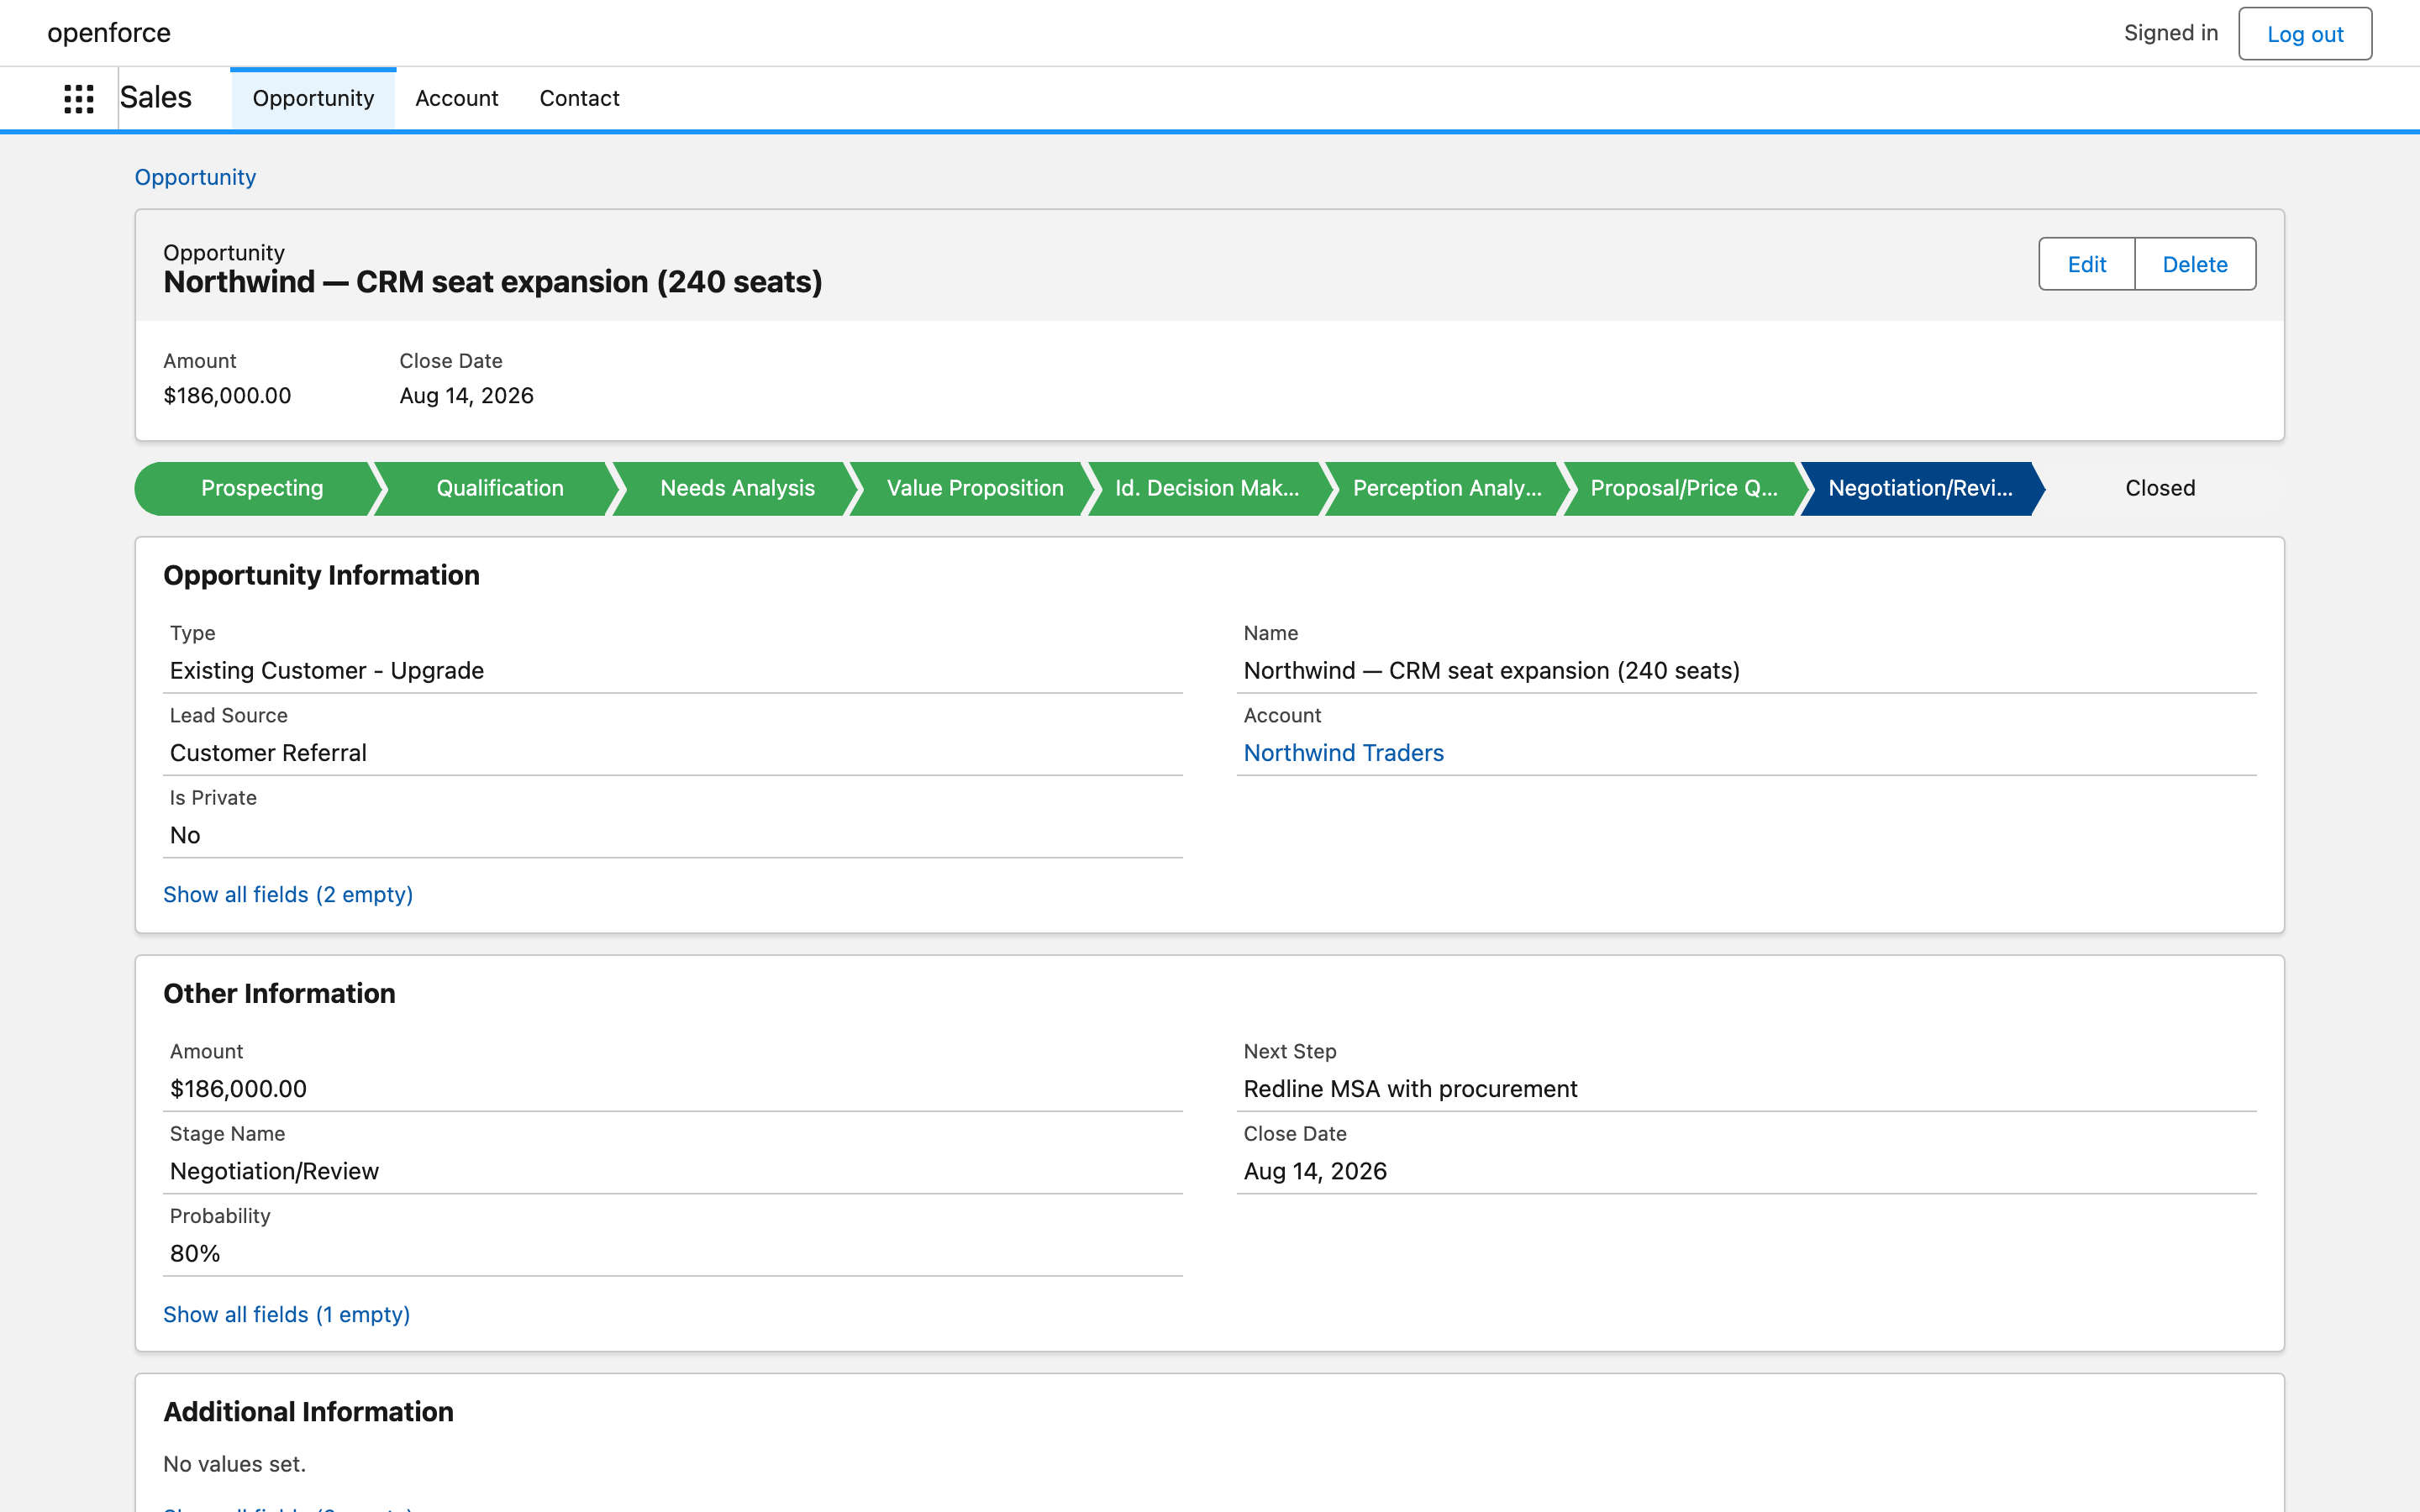Click the opportunity title Northwind — CRM seat expansion
The height and width of the screenshot is (1512, 2420).
493,282
